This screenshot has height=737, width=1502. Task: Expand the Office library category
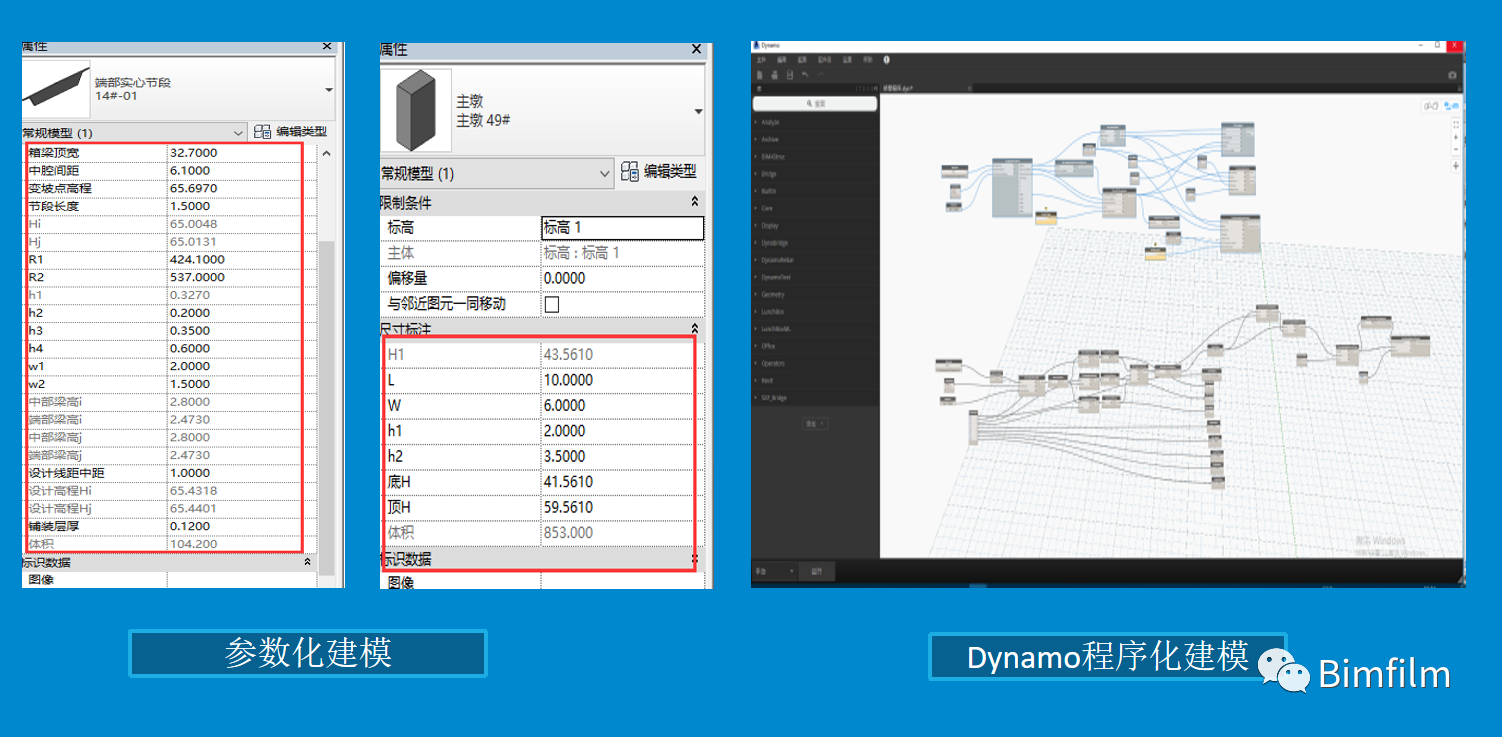[x=768, y=346]
